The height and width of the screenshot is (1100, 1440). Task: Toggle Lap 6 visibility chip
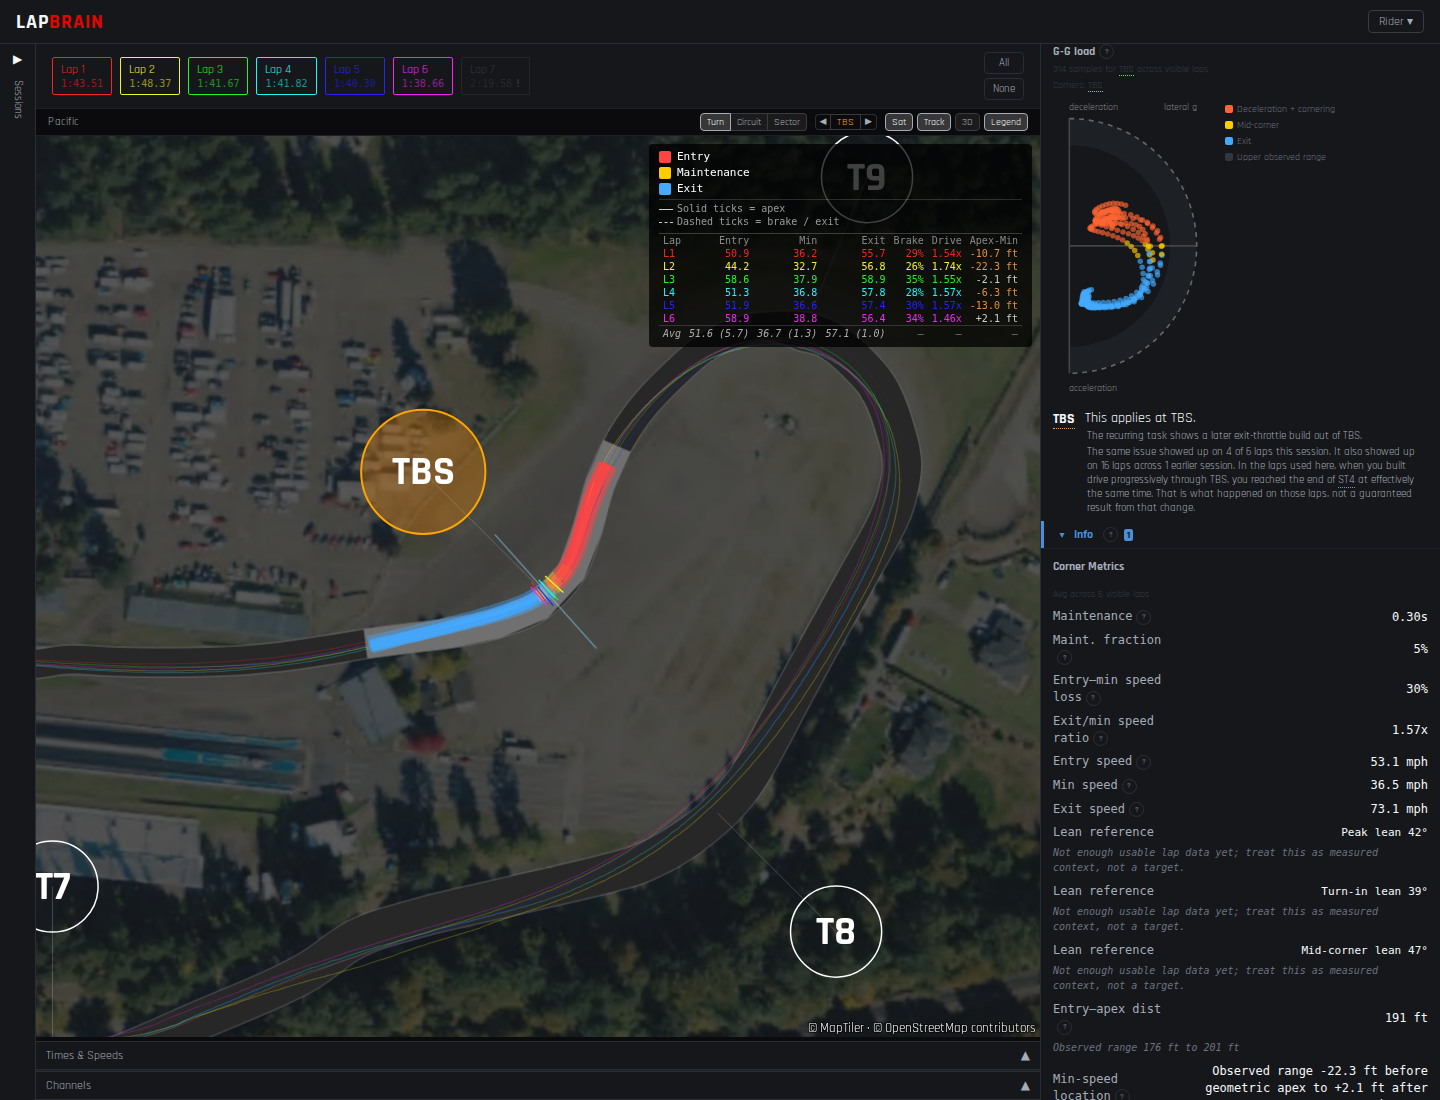click(x=423, y=76)
